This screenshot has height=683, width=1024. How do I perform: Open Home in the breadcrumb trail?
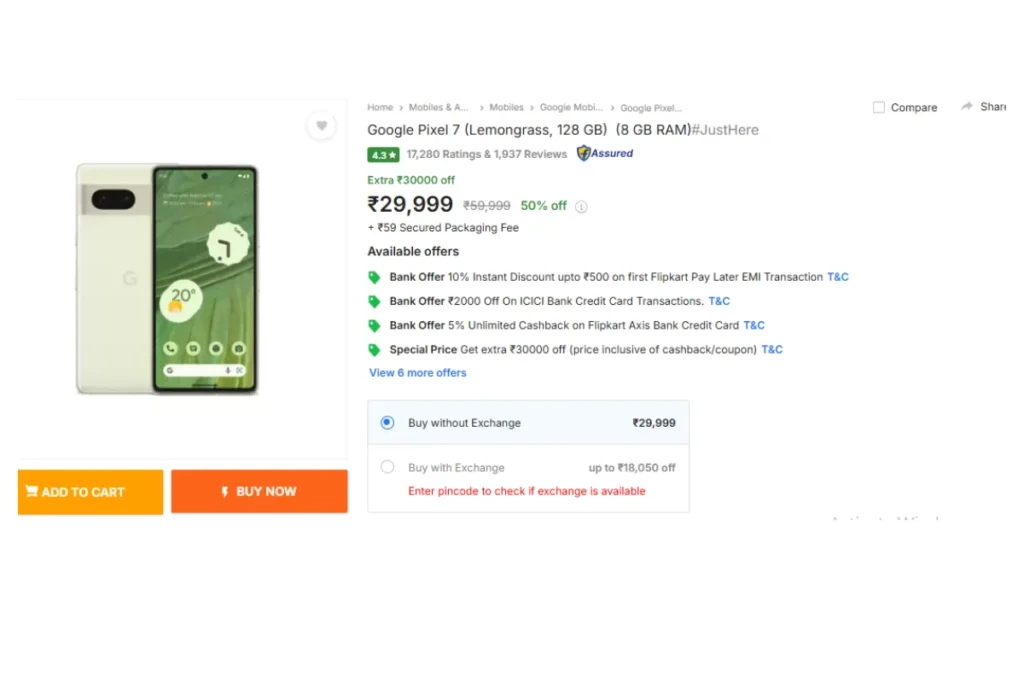coord(380,107)
